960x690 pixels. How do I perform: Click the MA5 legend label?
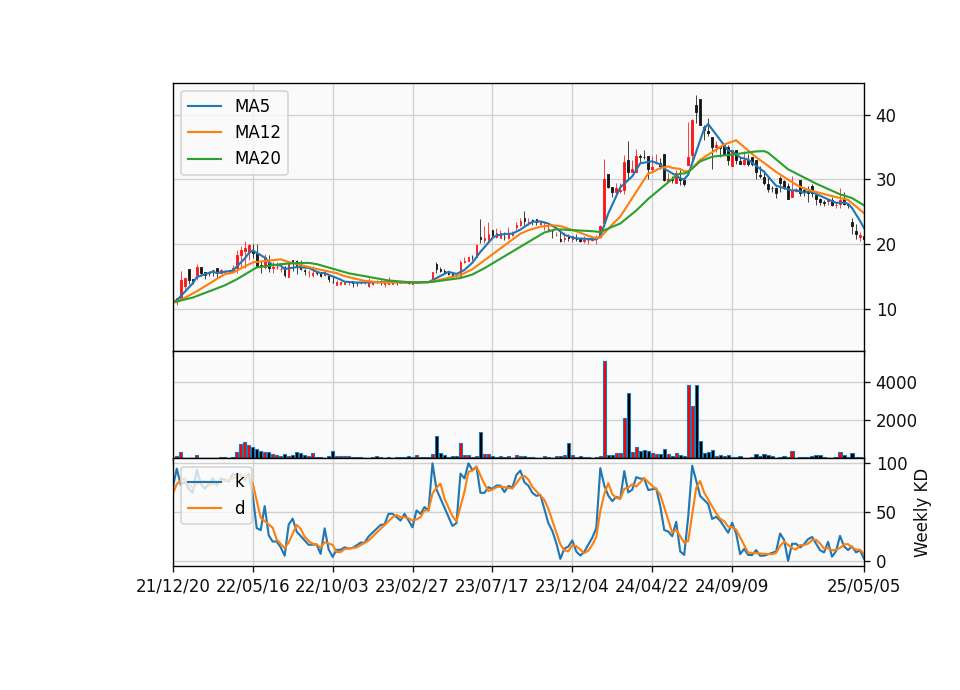(x=252, y=106)
